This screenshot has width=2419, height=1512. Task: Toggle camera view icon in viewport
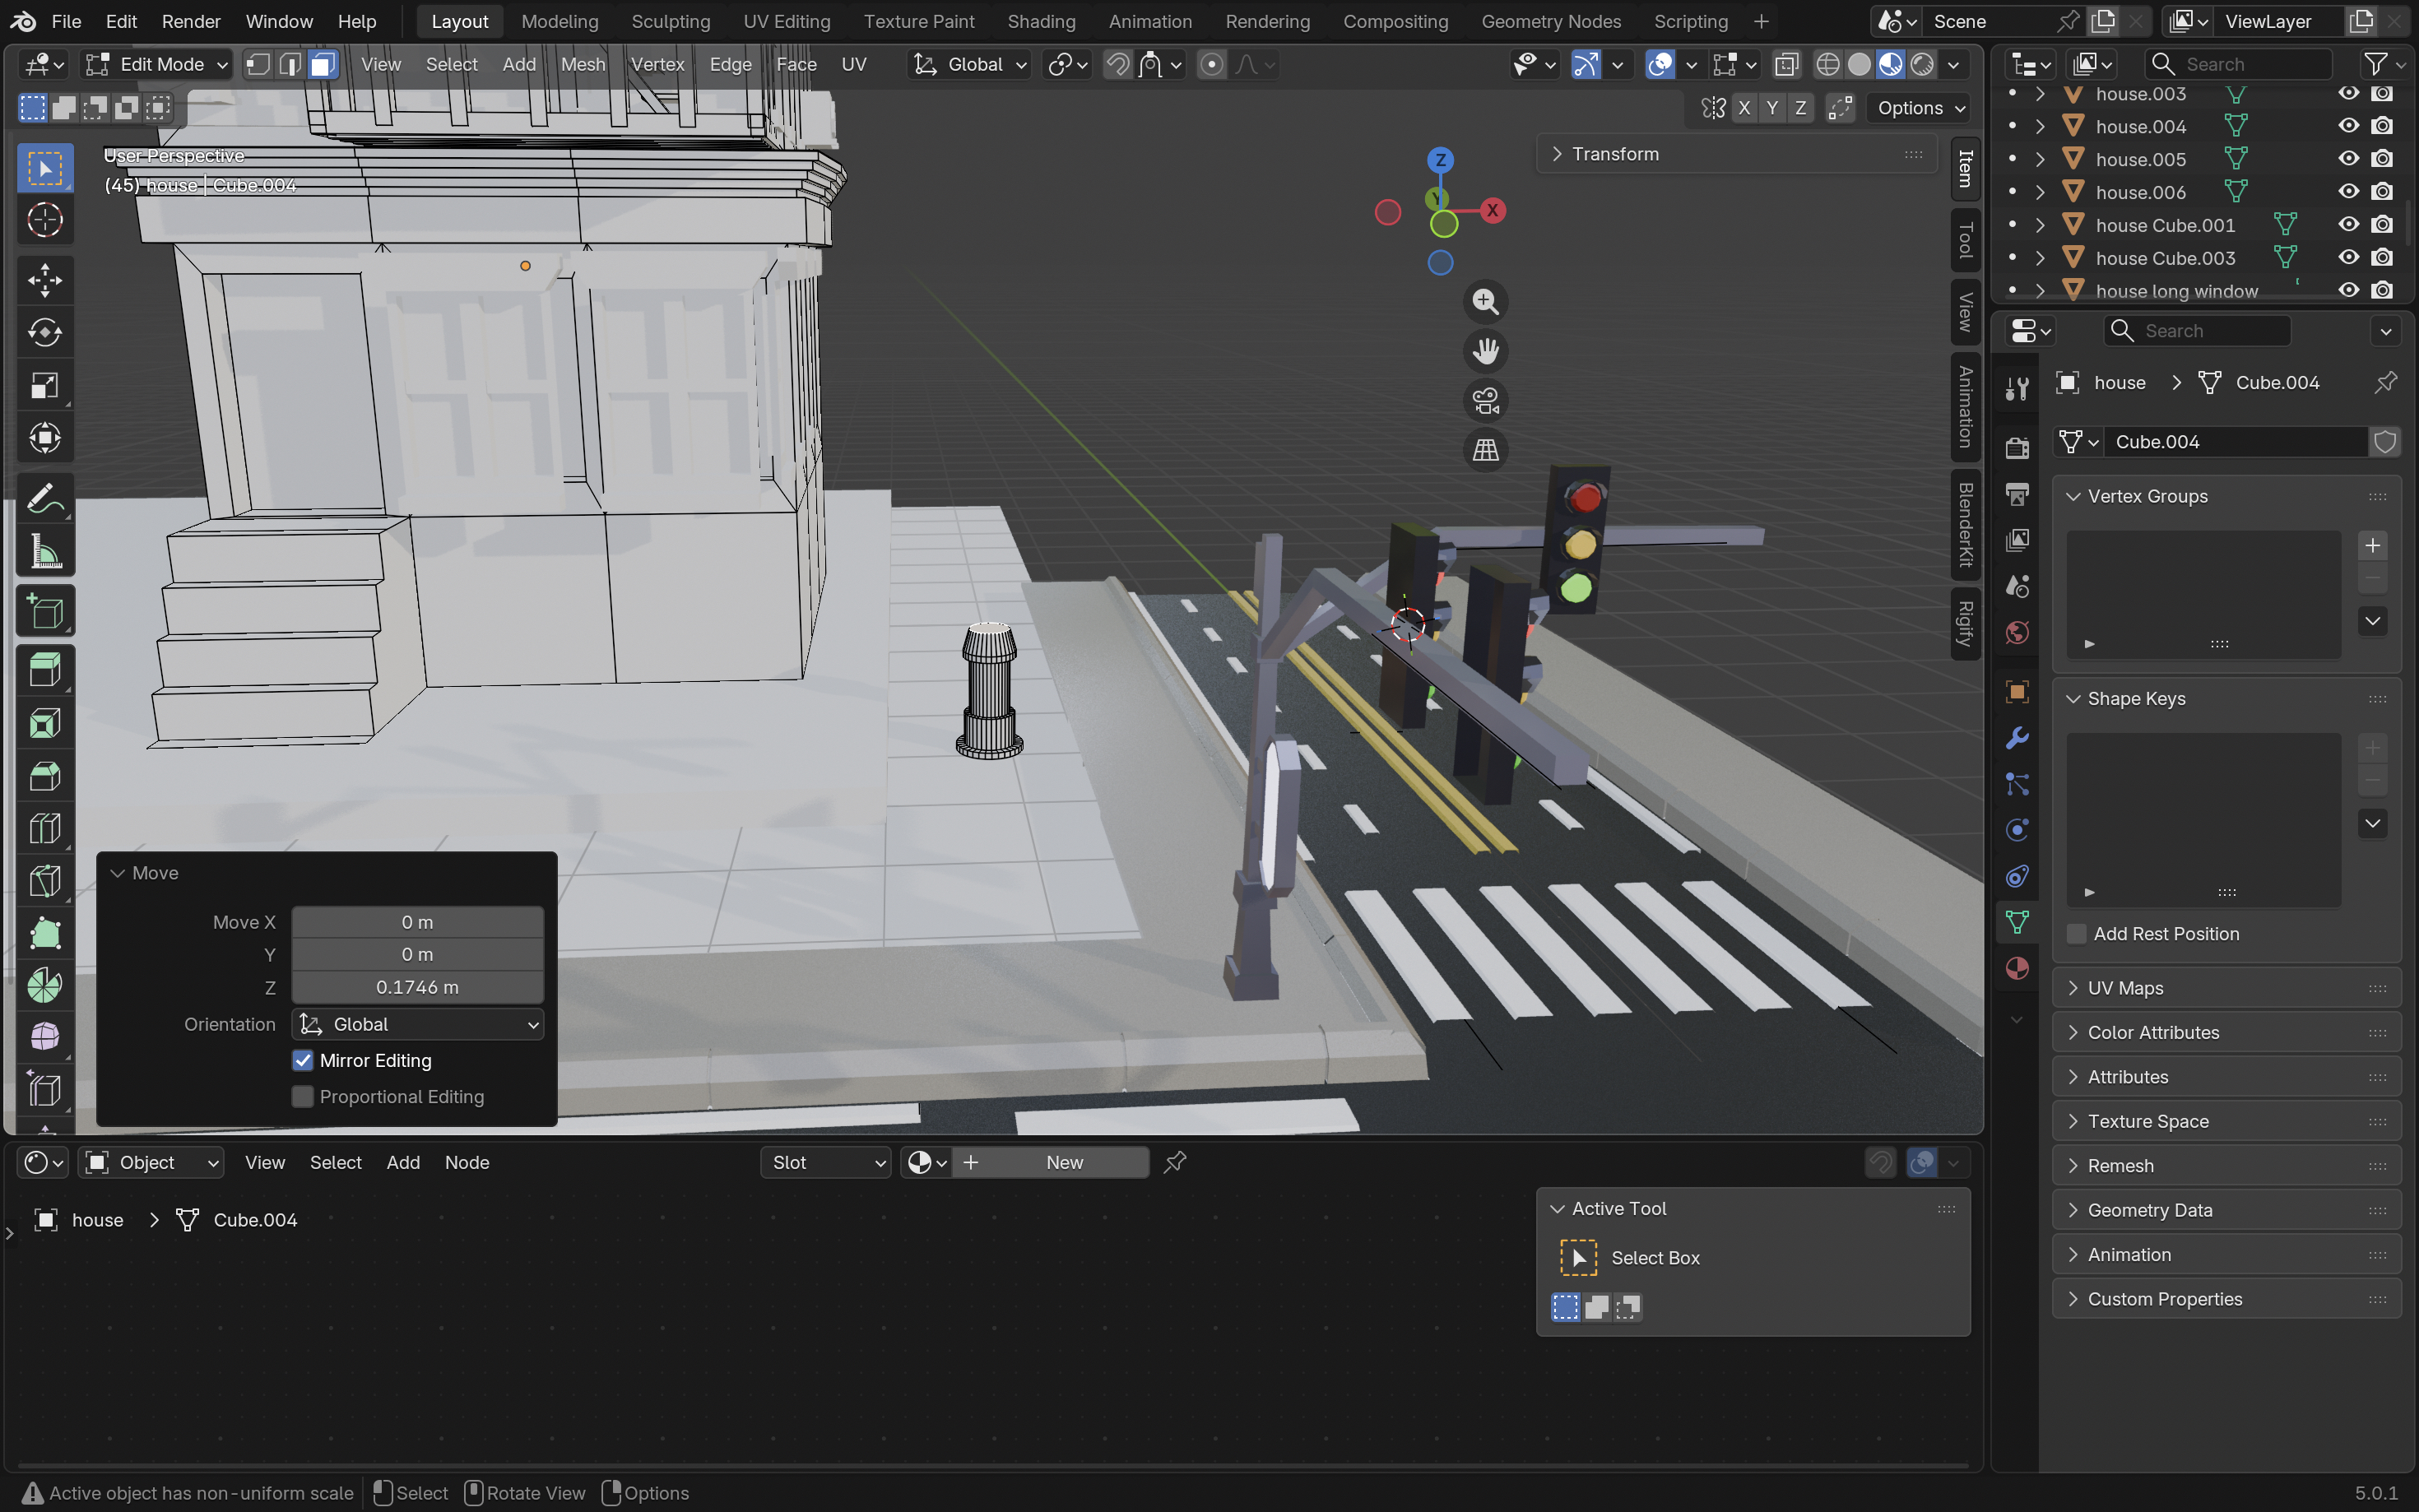tap(1485, 401)
